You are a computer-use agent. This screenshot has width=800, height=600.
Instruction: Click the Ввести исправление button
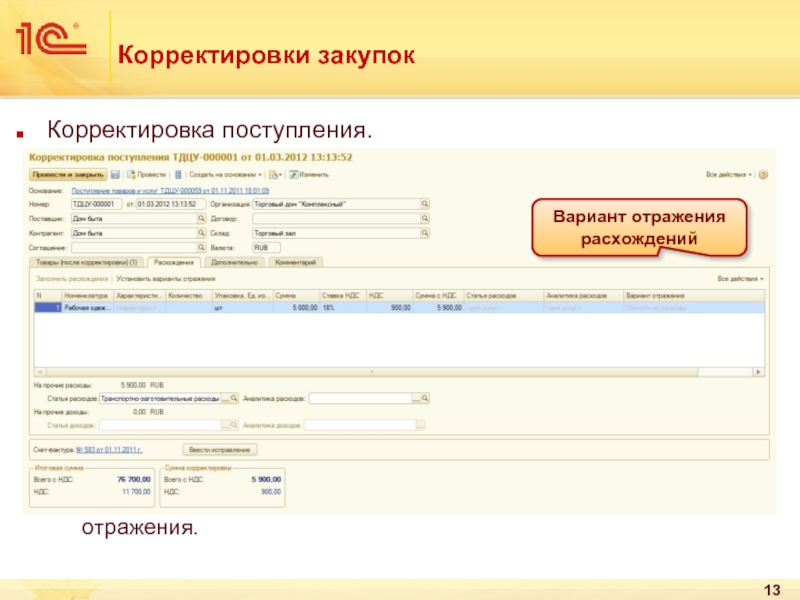pyautogui.click(x=218, y=449)
